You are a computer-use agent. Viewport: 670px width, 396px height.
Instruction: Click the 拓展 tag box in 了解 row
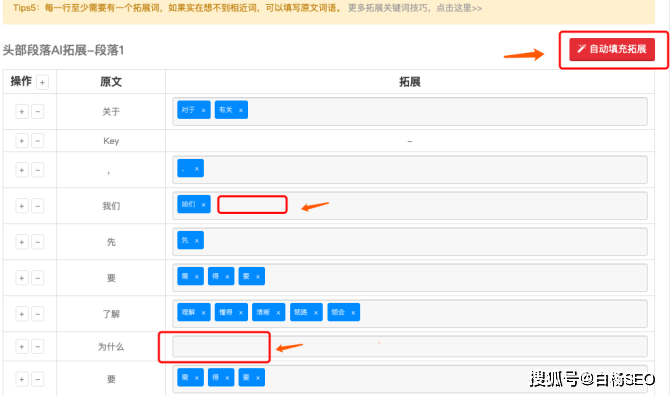410,314
